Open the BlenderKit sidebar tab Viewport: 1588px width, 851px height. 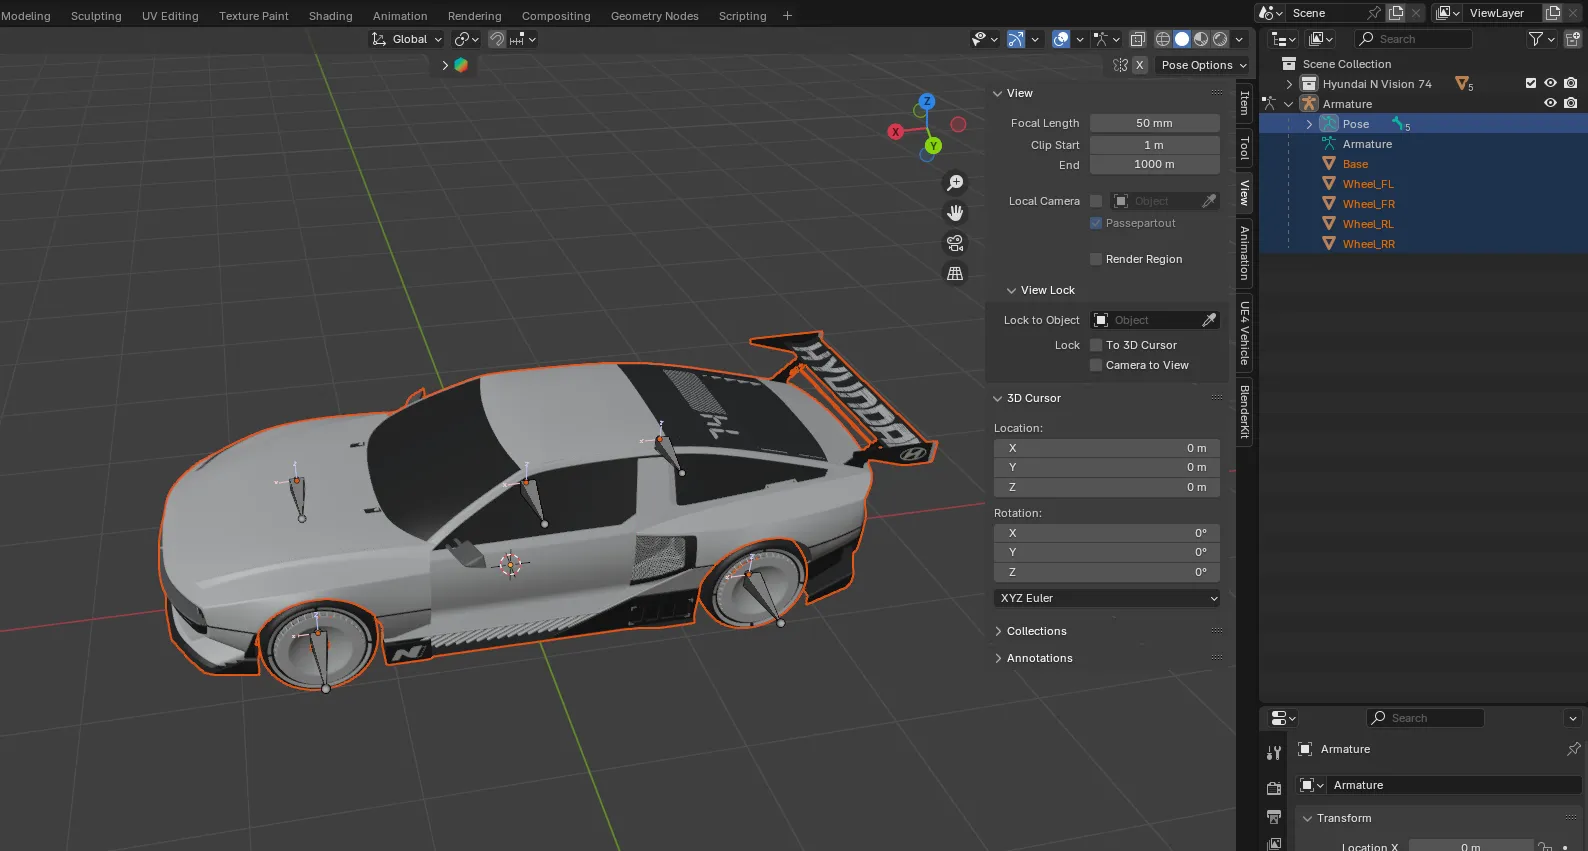tap(1244, 411)
